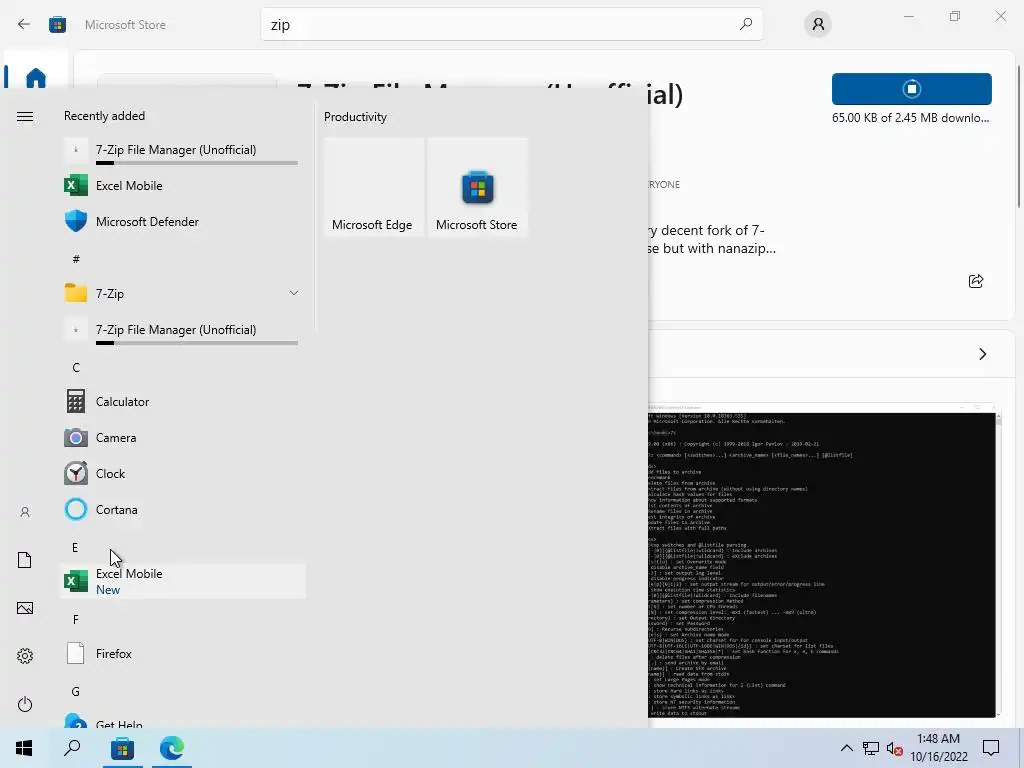The height and width of the screenshot is (768, 1024).
Task: Click the # letter index header
Action: (x=76, y=259)
